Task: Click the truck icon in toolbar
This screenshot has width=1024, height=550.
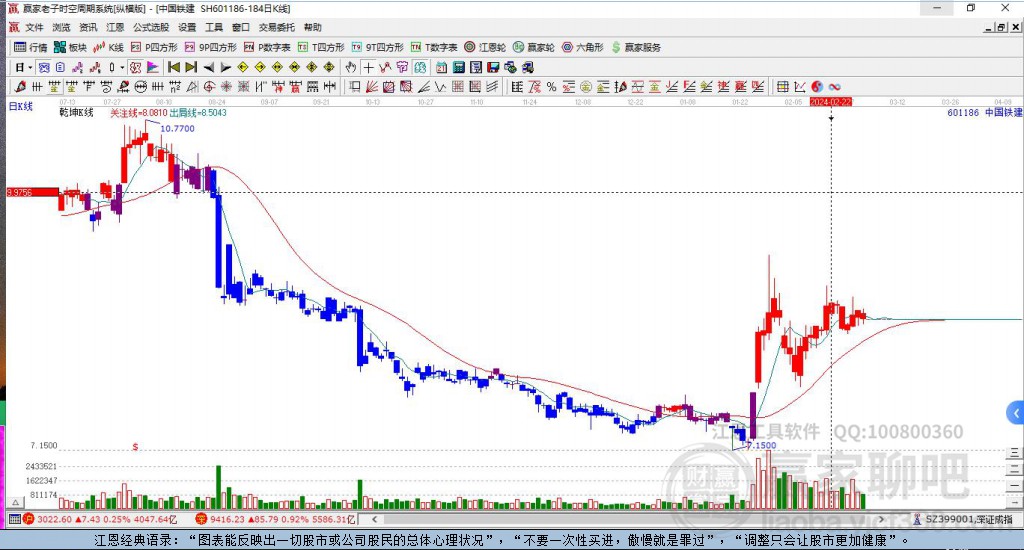Action: click(x=528, y=67)
